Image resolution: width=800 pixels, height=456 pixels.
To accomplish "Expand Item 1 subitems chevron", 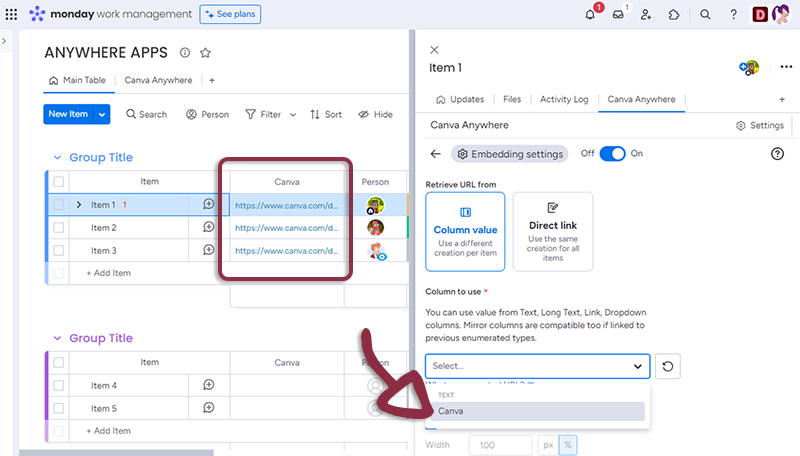I will click(79, 205).
